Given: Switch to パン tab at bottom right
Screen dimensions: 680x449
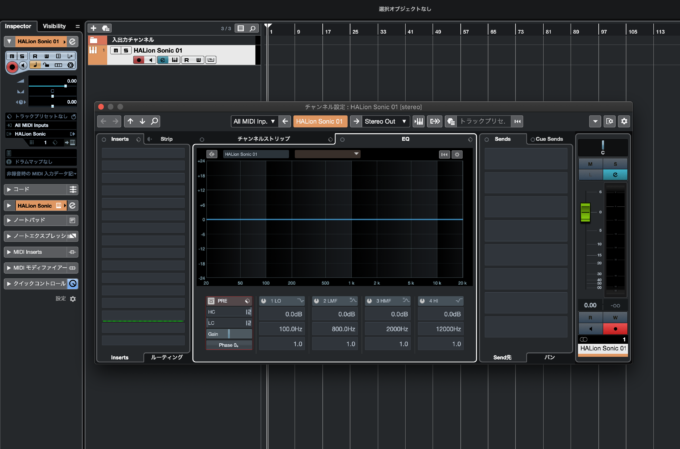Looking at the screenshot, I should tap(549, 357).
